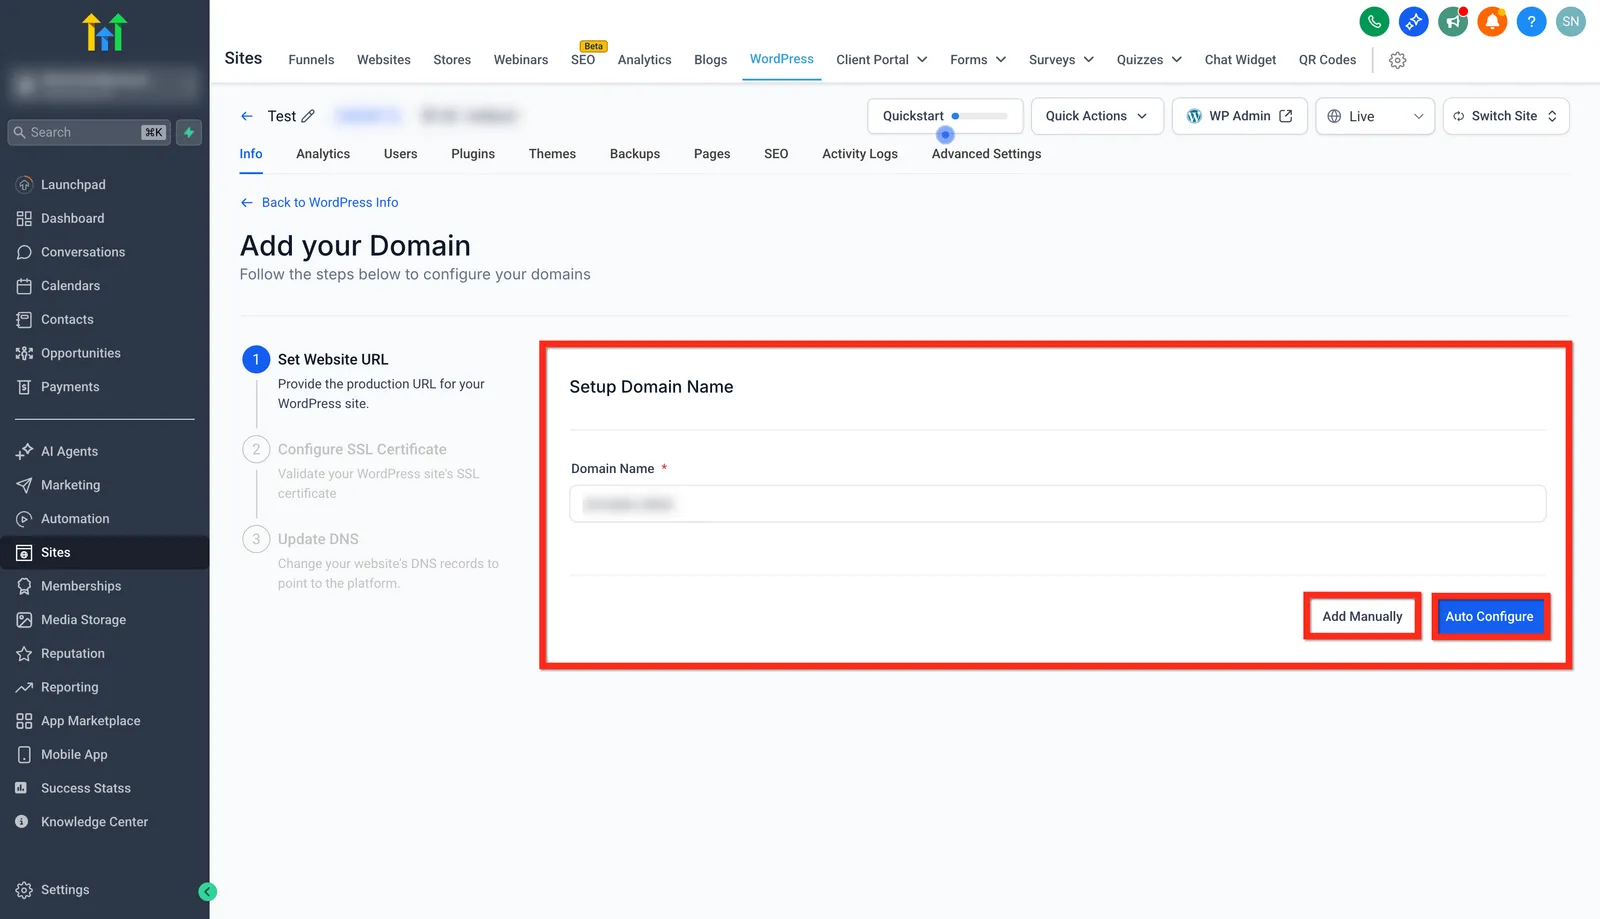
Task: Switch to the Funnels tab
Action: (x=311, y=60)
